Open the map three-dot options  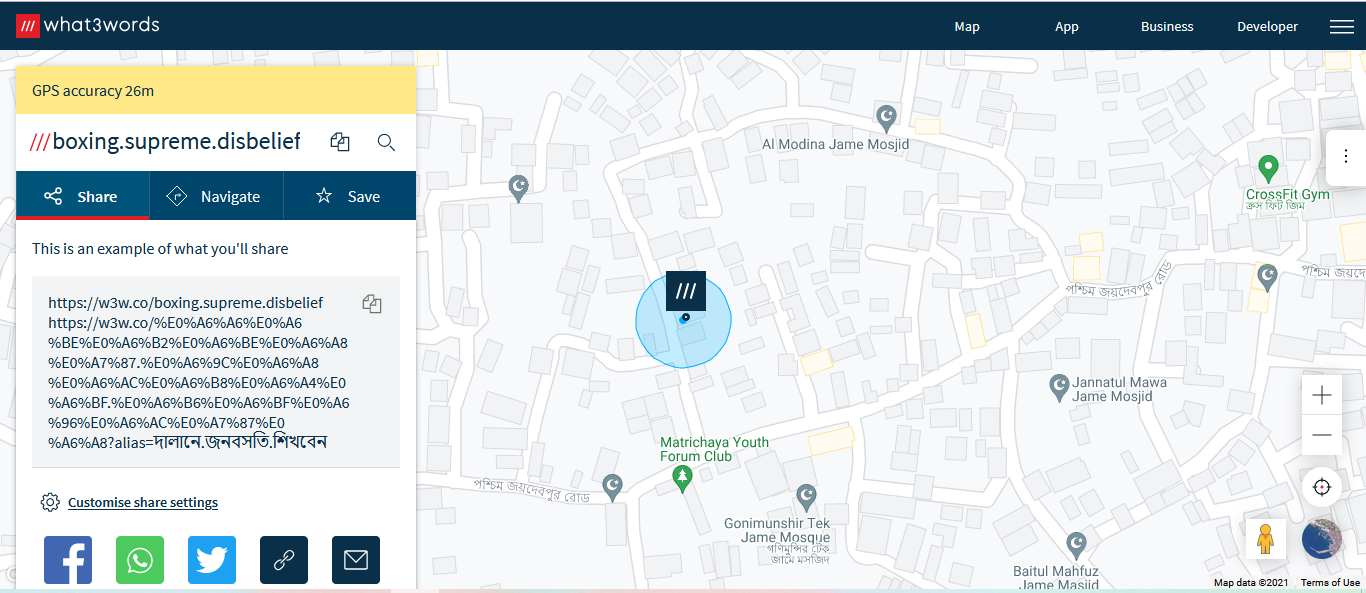point(1346,156)
